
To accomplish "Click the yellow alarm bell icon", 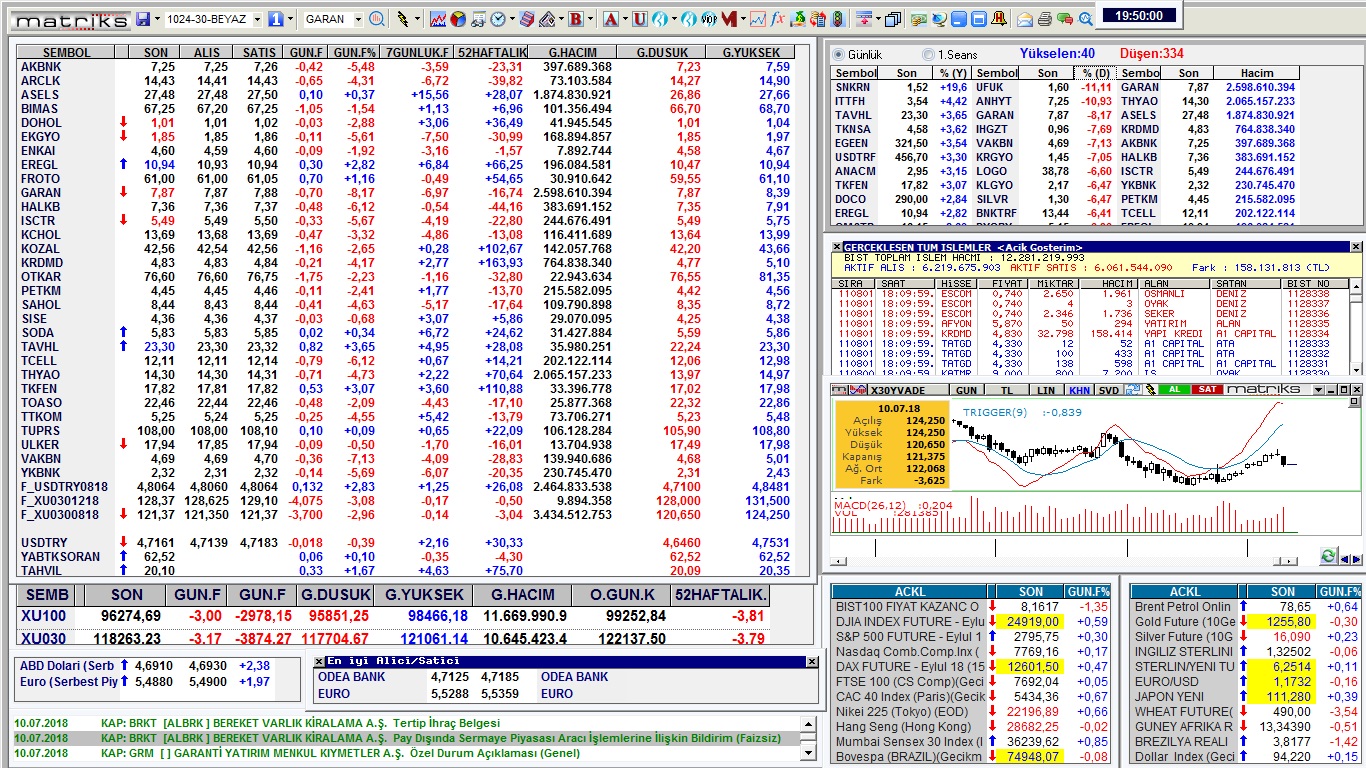I will [999, 19].
